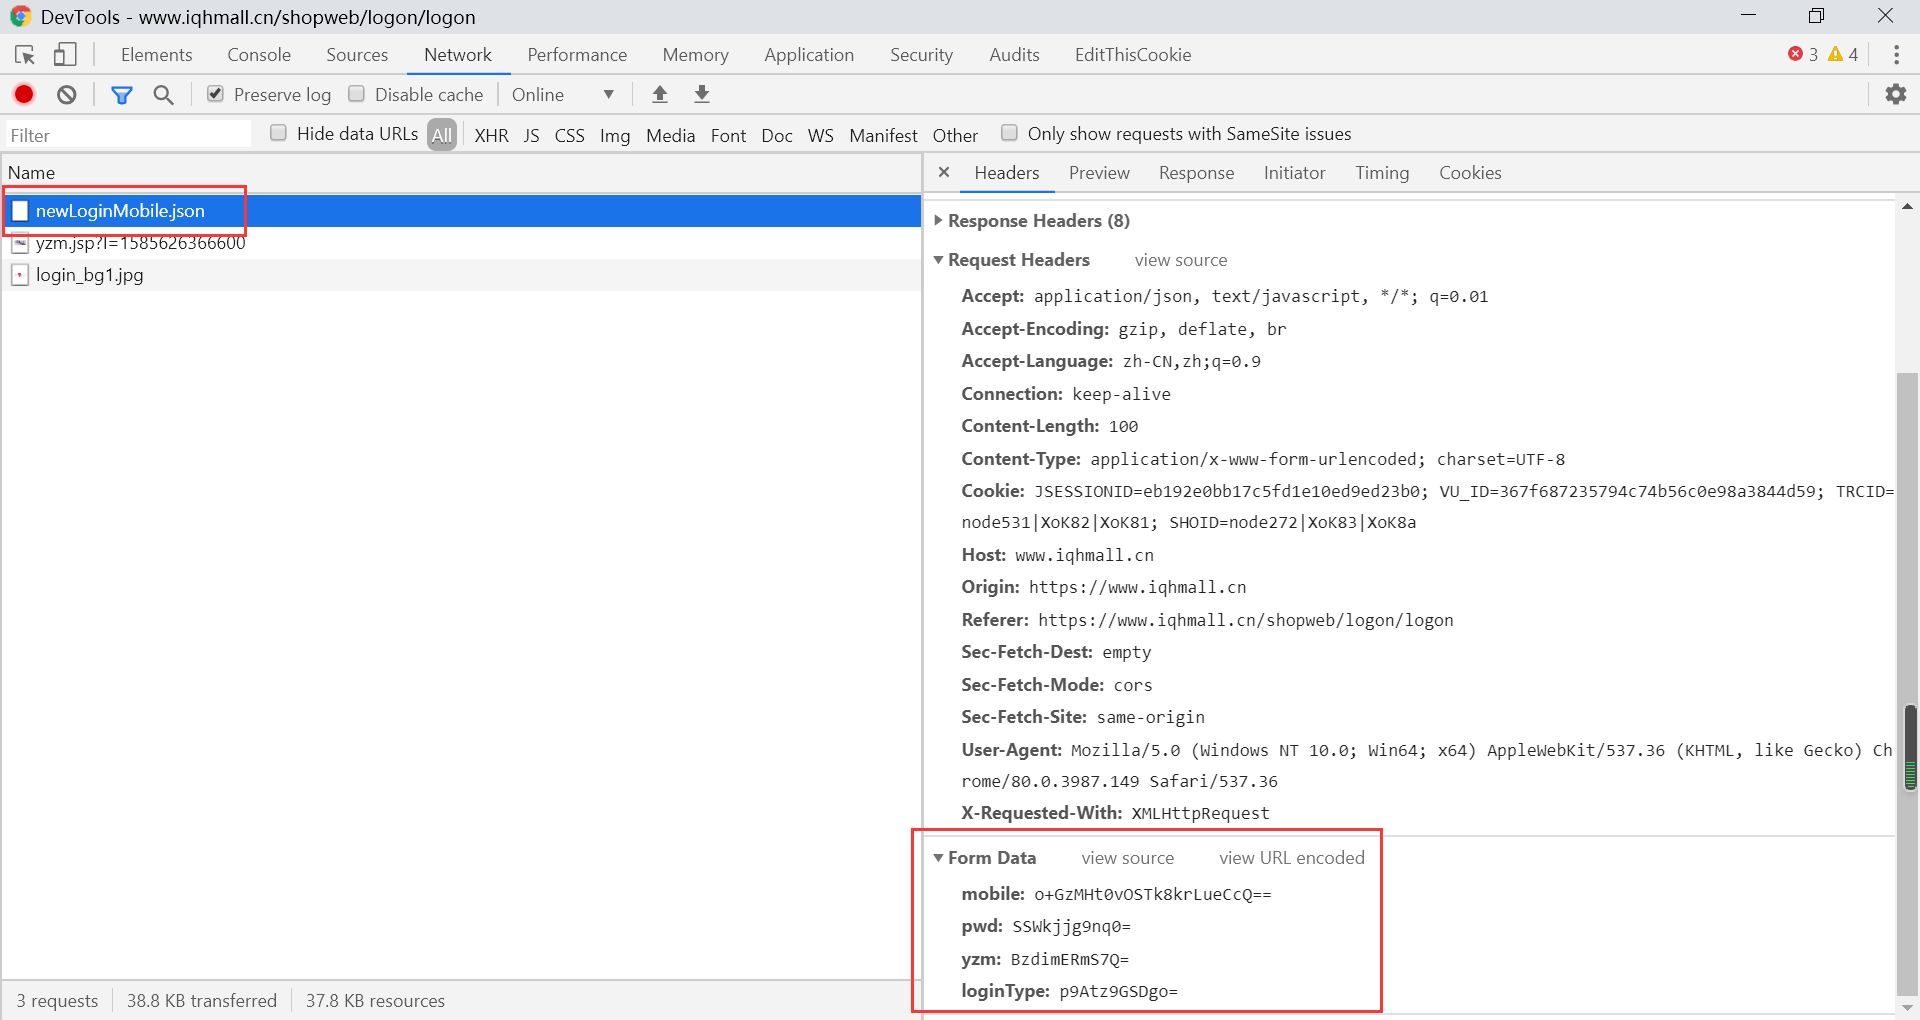The image size is (1920, 1020).
Task: Close the request details pane
Action: [943, 172]
